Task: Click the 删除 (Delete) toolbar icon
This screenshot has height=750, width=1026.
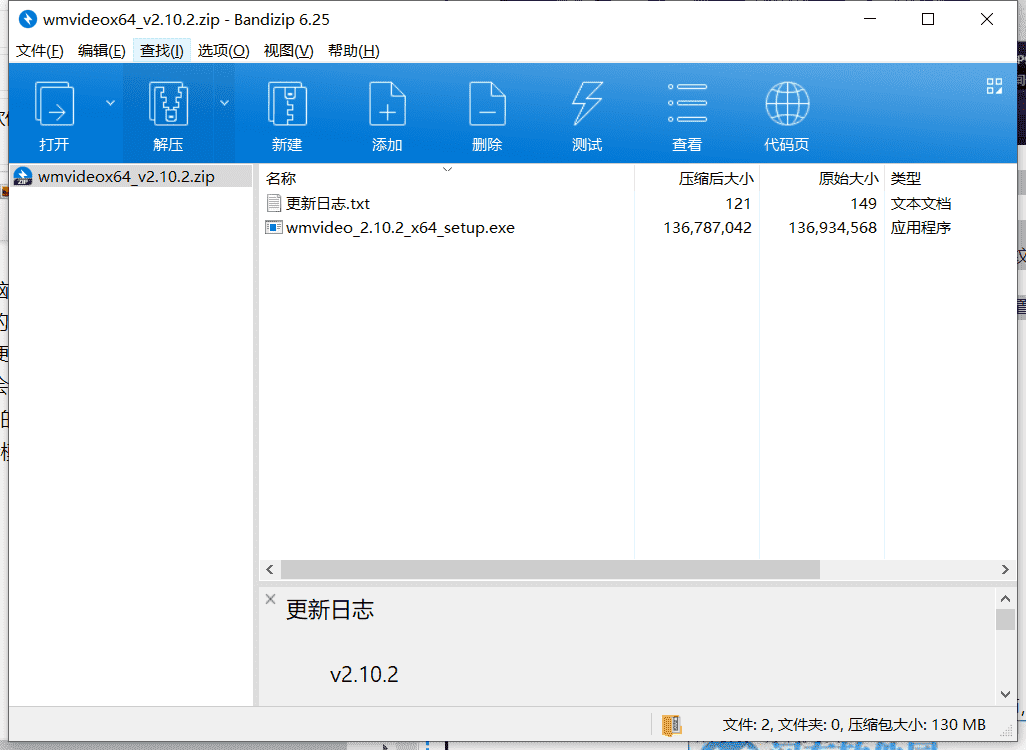Action: coord(487,103)
